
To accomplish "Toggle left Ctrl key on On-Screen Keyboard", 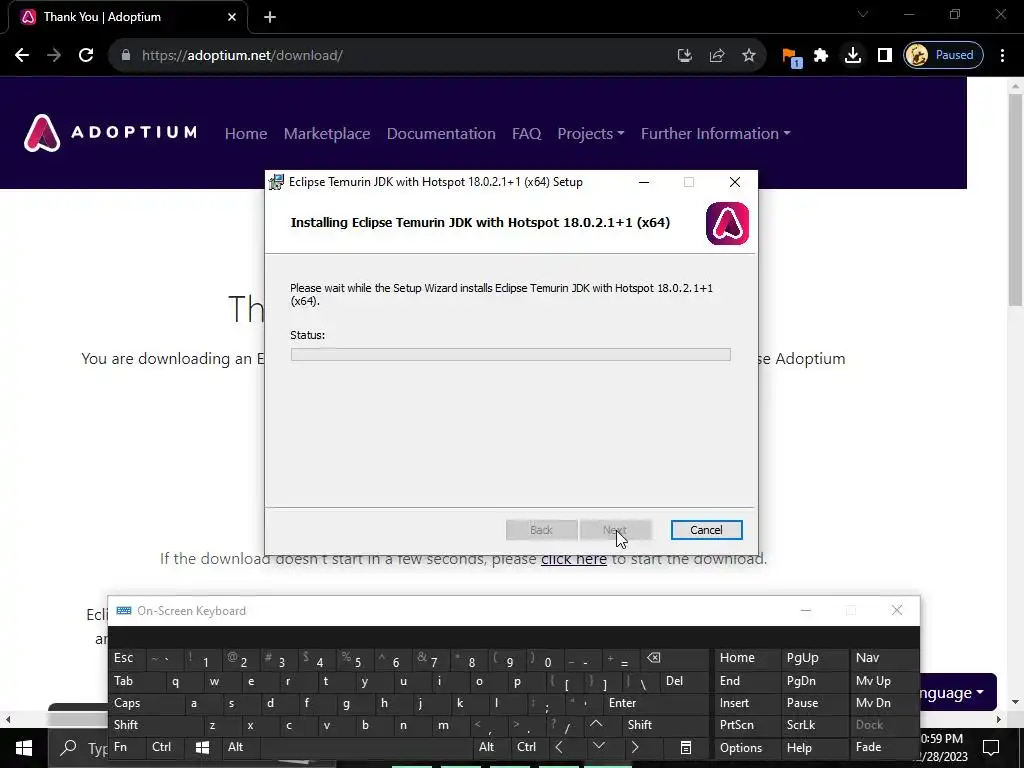I will tap(165, 747).
